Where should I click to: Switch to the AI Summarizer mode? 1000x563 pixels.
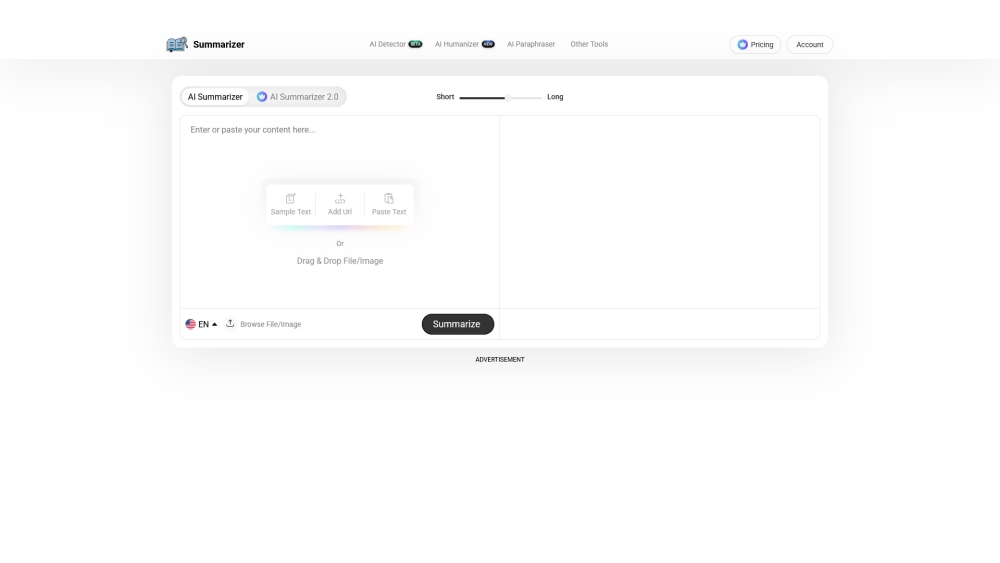[215, 97]
